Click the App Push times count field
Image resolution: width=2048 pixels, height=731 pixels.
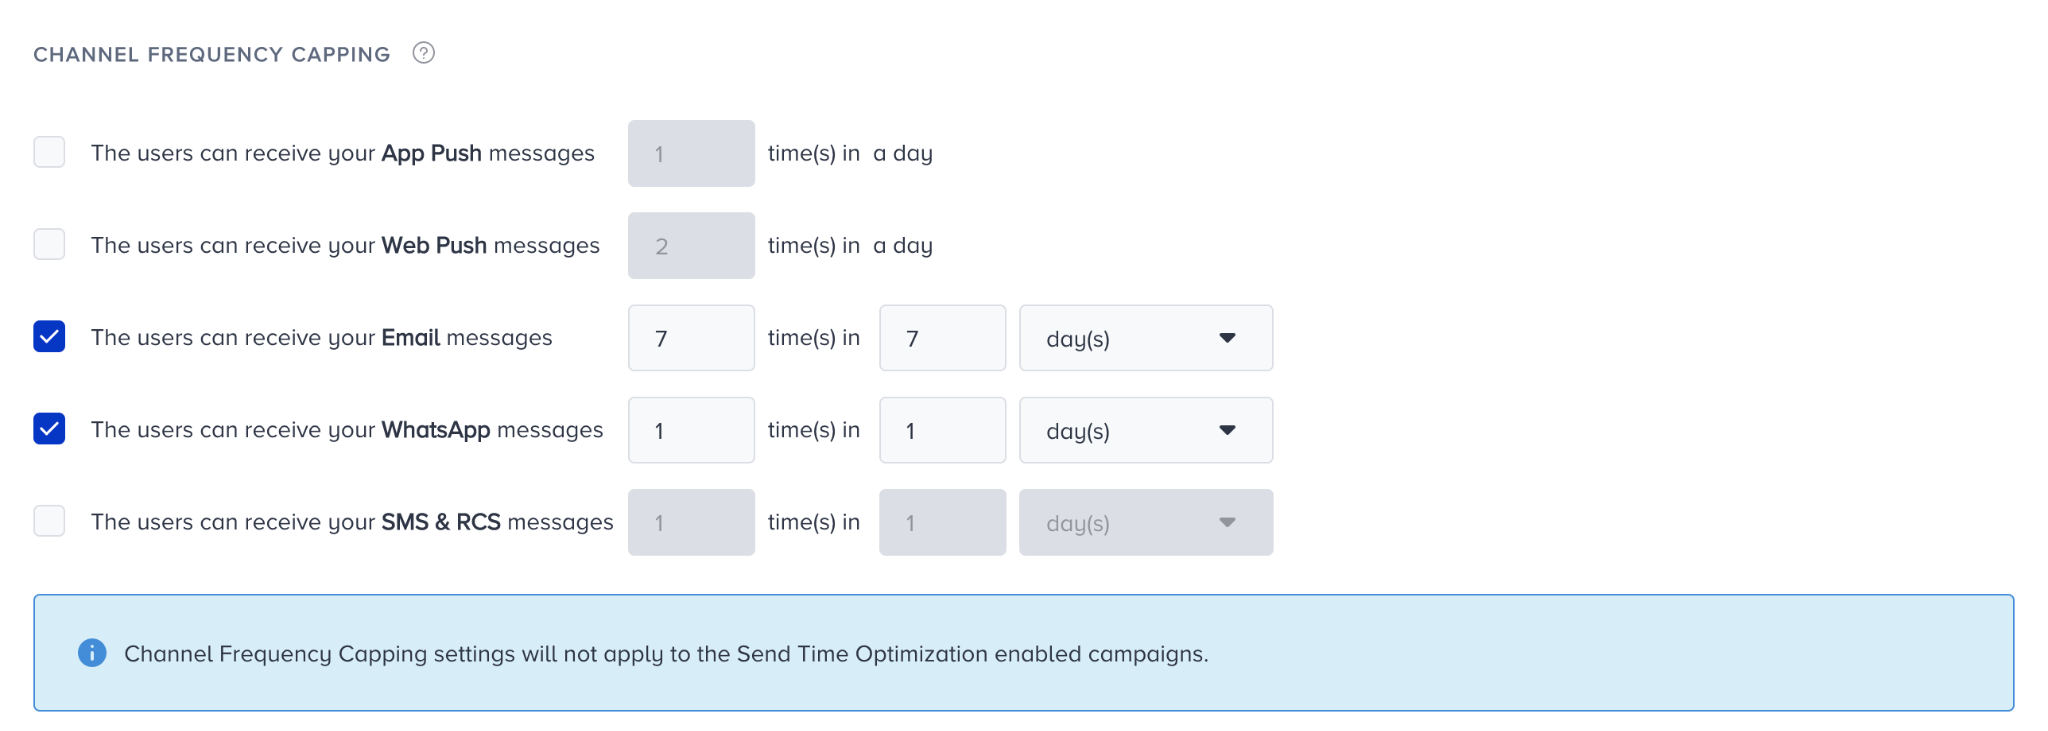click(691, 153)
